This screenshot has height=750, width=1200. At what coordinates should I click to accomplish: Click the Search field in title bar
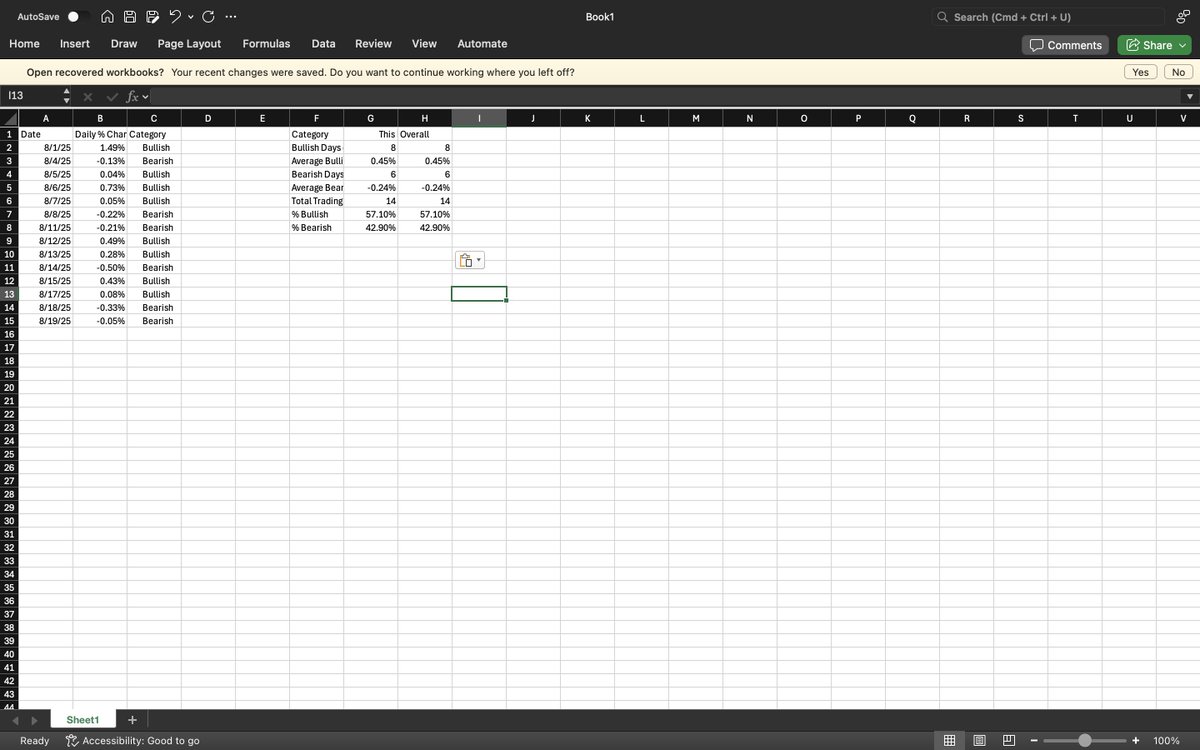[1048, 17]
